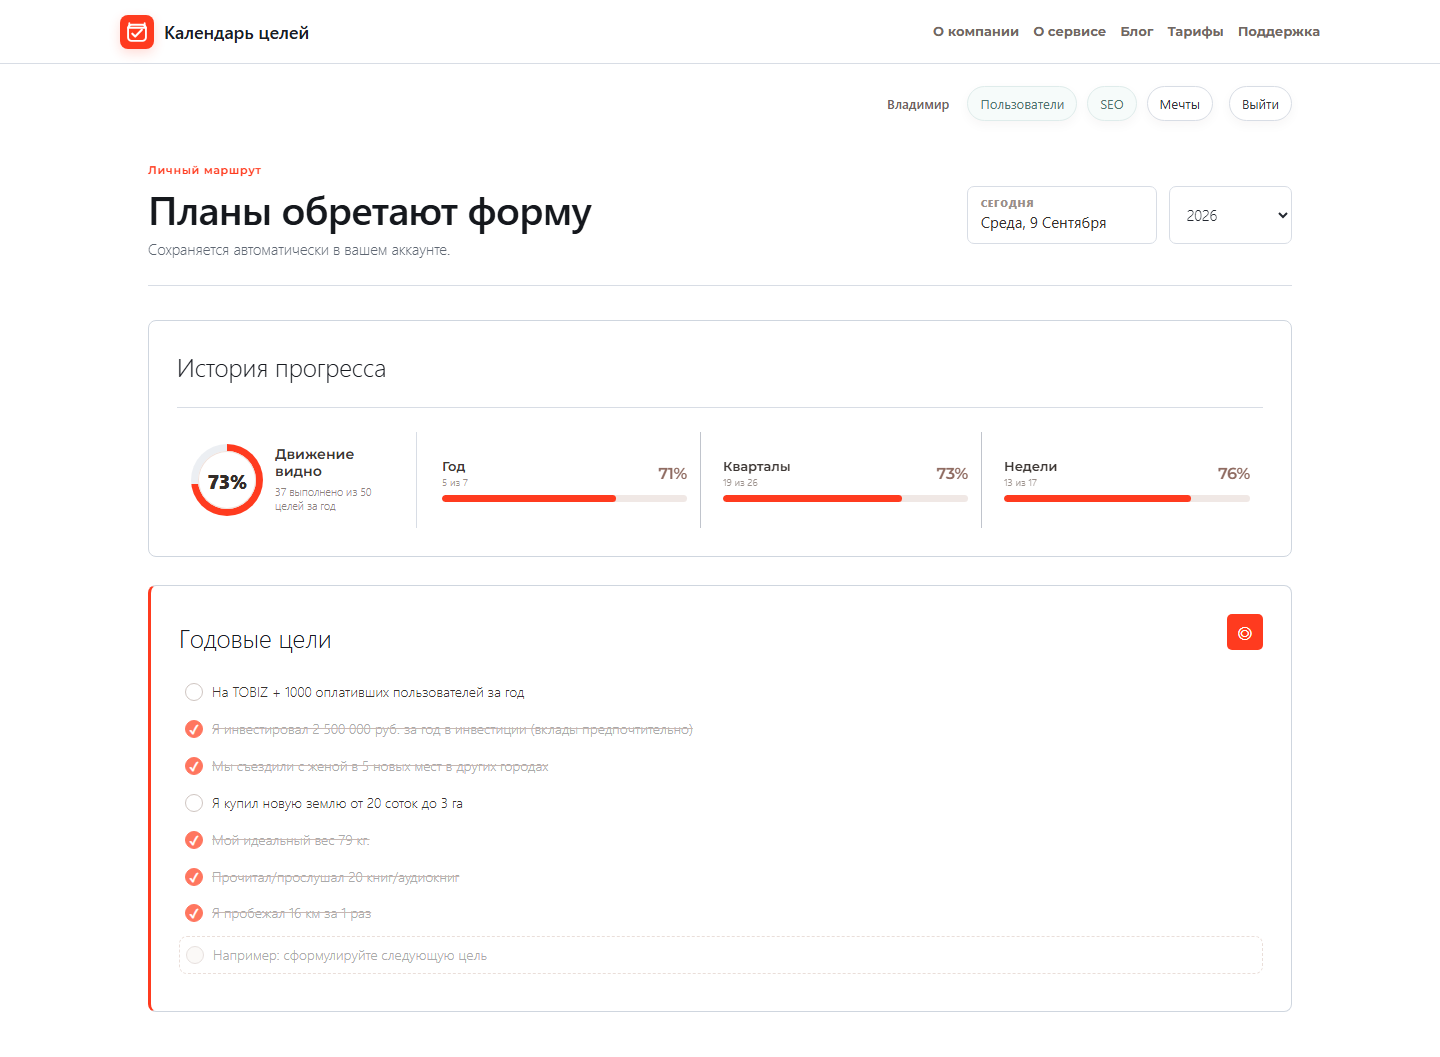
Task: Click the Пользователи button
Action: point(1022,104)
